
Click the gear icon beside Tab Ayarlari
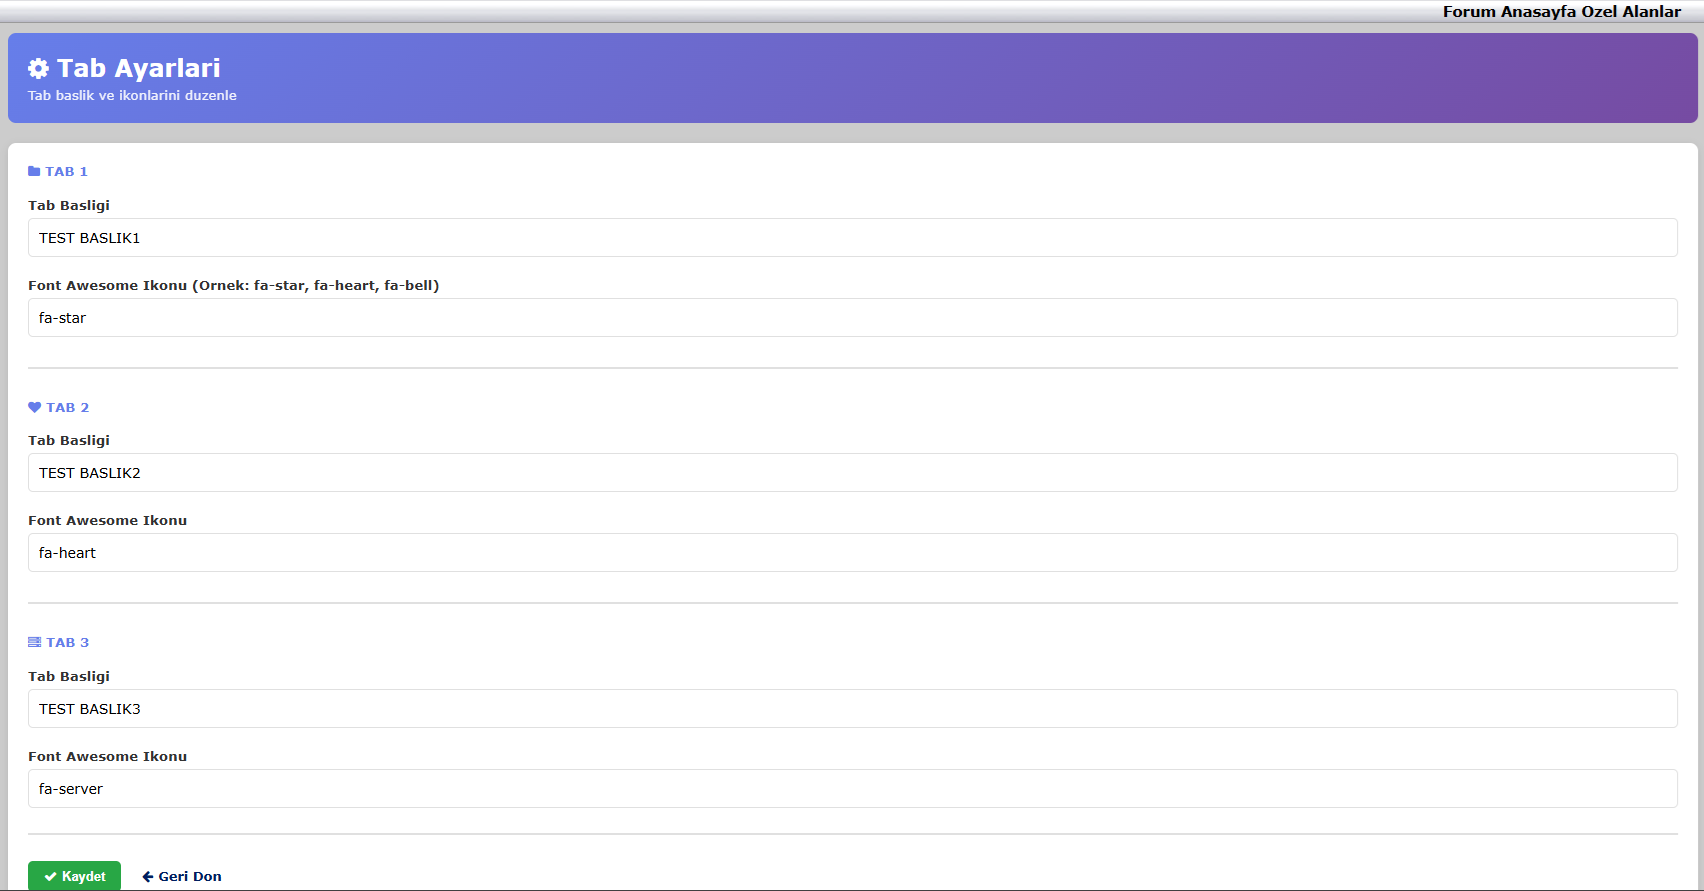pos(38,68)
